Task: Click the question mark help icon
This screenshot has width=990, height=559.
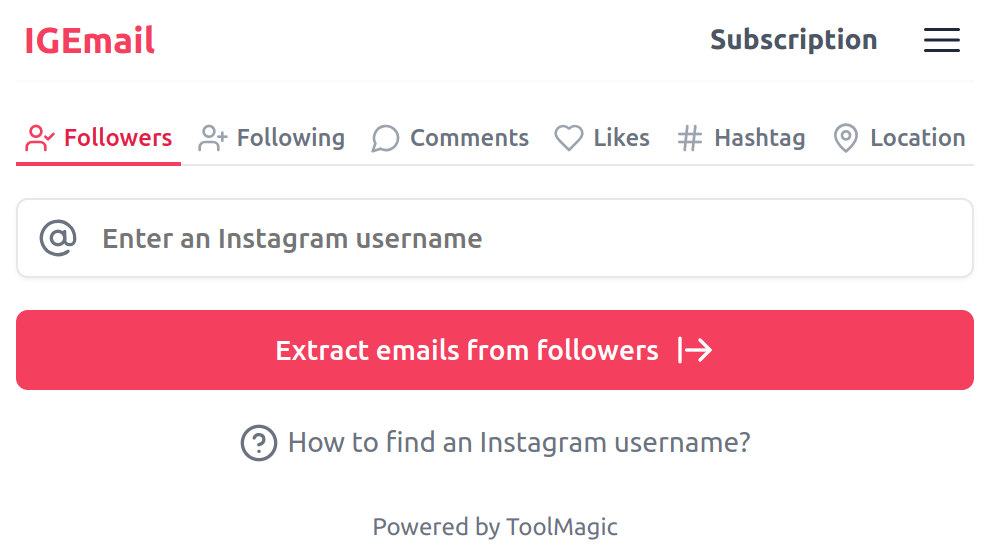Action: coord(259,442)
